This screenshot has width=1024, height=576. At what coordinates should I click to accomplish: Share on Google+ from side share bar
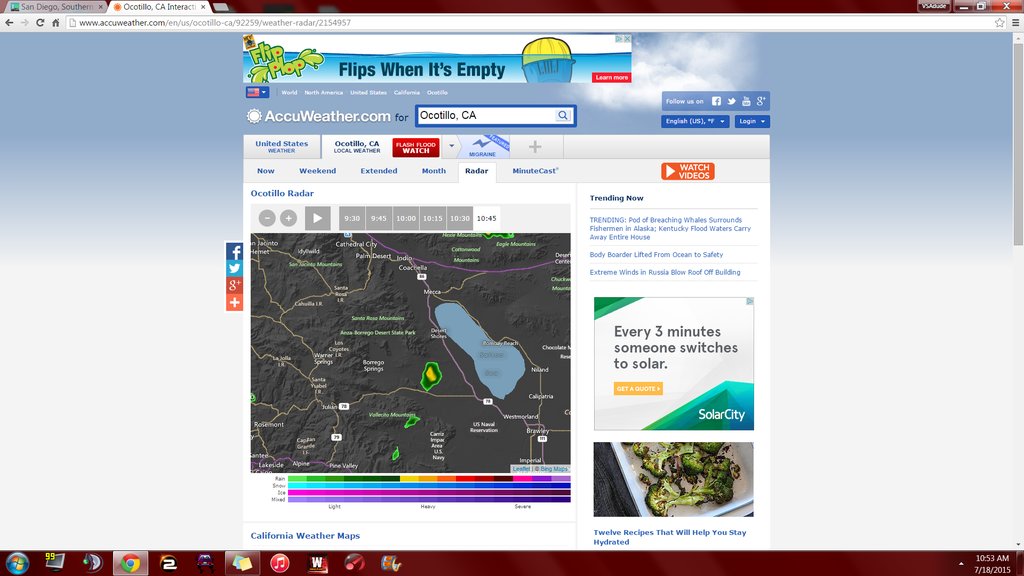pyautogui.click(x=234, y=285)
